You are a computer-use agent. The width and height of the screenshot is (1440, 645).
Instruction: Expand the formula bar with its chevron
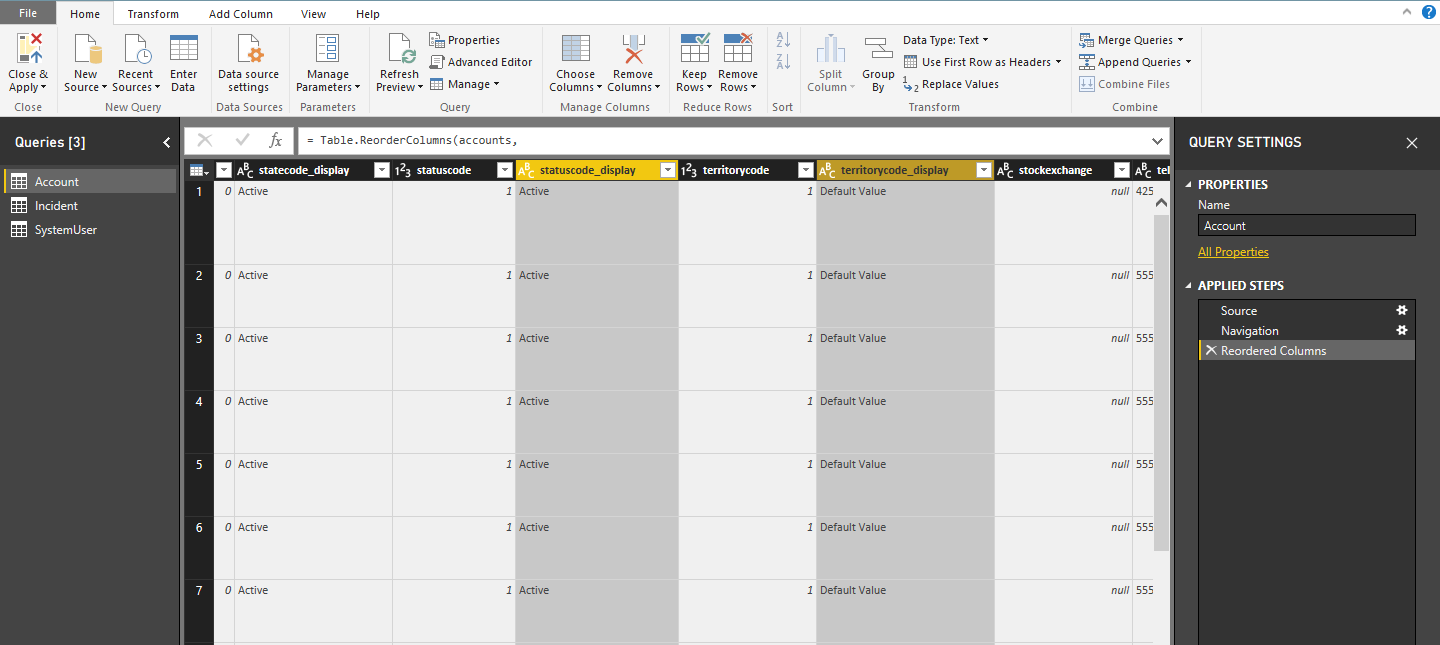(x=1158, y=140)
